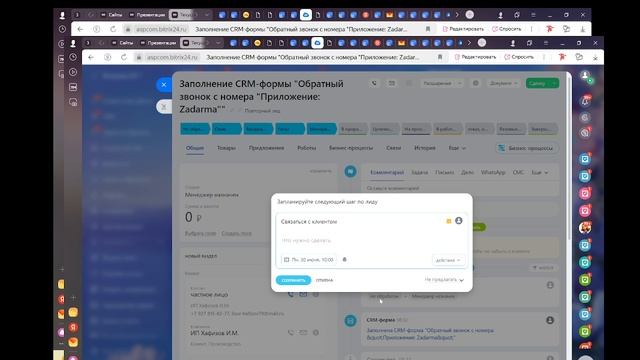Go back in the front browser window

tap(91, 57)
